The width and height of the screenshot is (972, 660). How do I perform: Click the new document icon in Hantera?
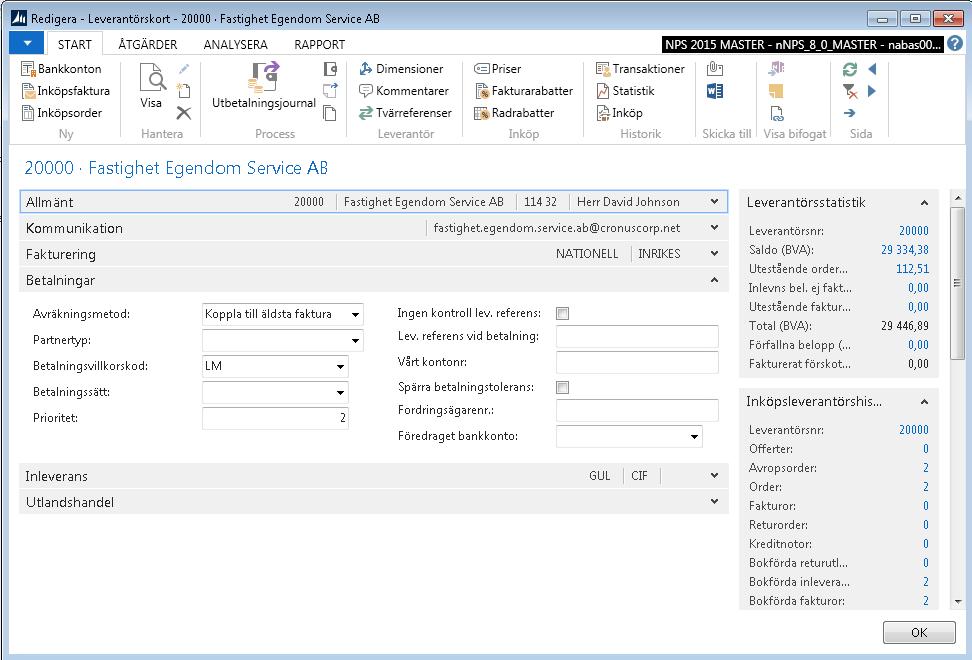[183, 90]
